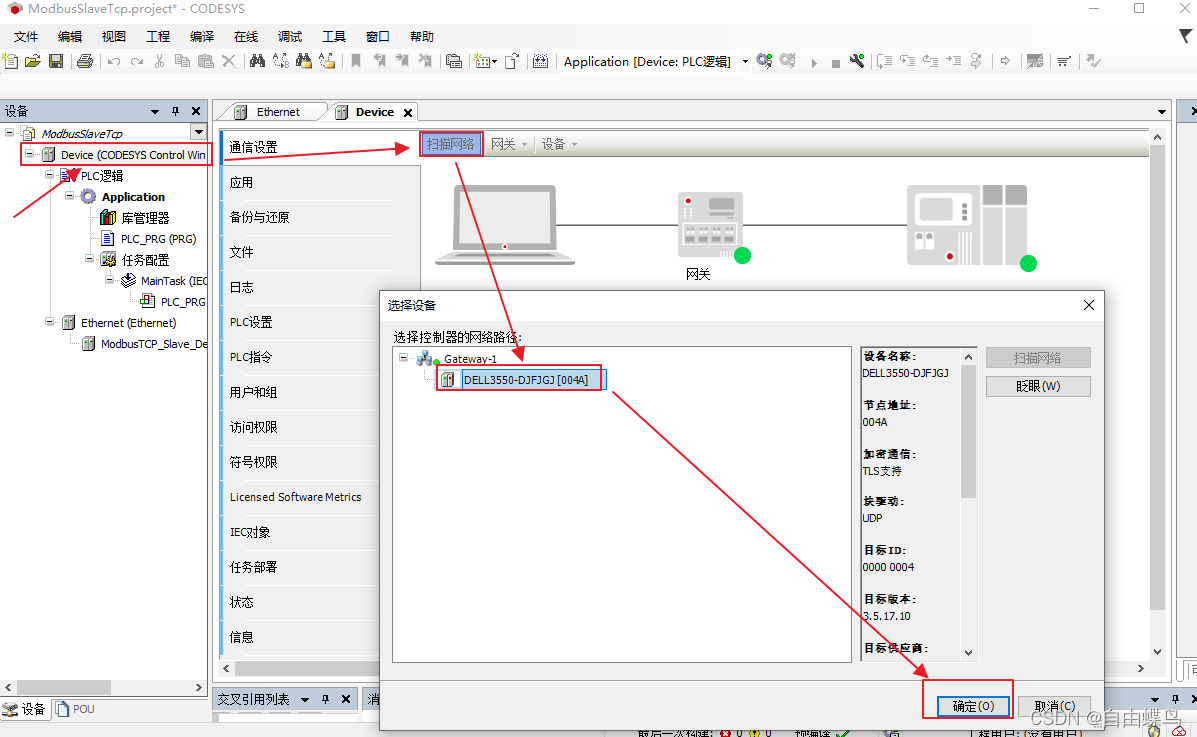This screenshot has width=1197, height=737.
Task: Click the gateway device image
Action: 710,225
